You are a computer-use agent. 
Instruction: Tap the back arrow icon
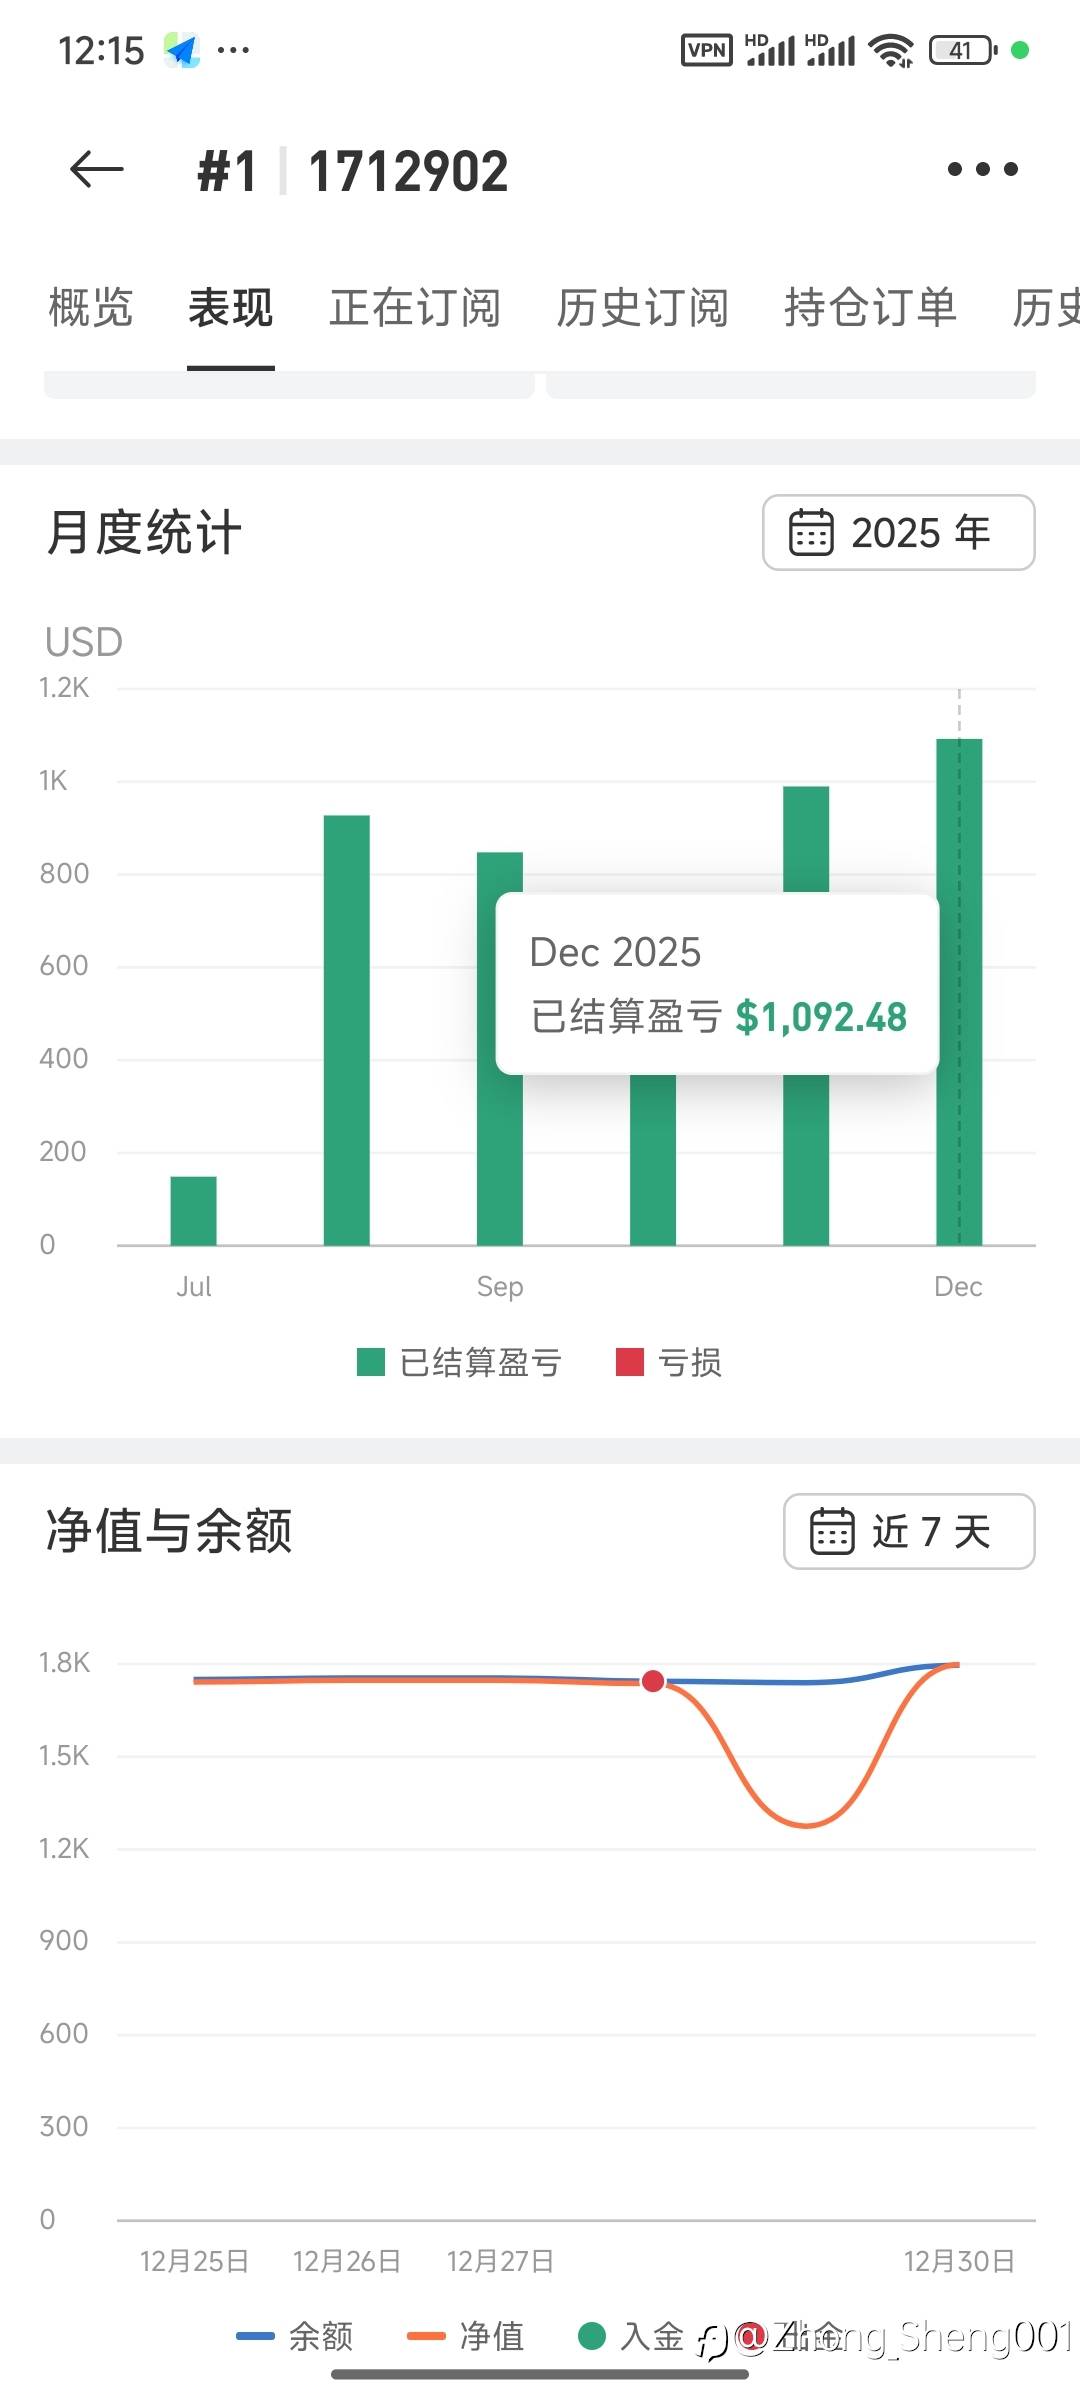coord(97,169)
